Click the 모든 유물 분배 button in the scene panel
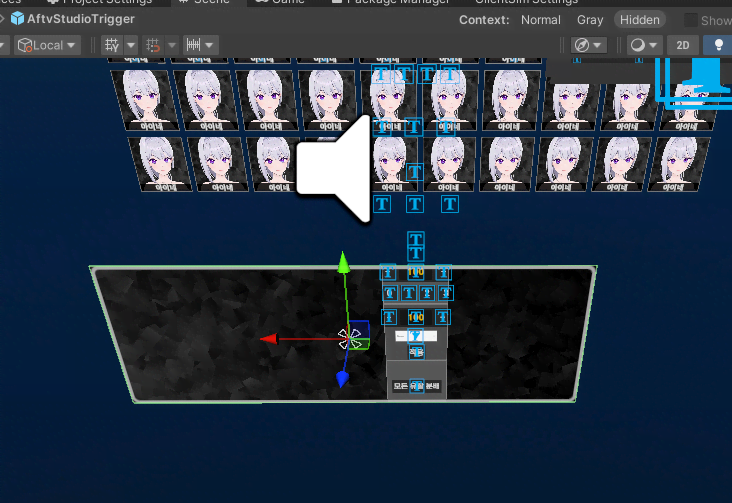Image resolution: width=732 pixels, height=503 pixels. click(416, 386)
